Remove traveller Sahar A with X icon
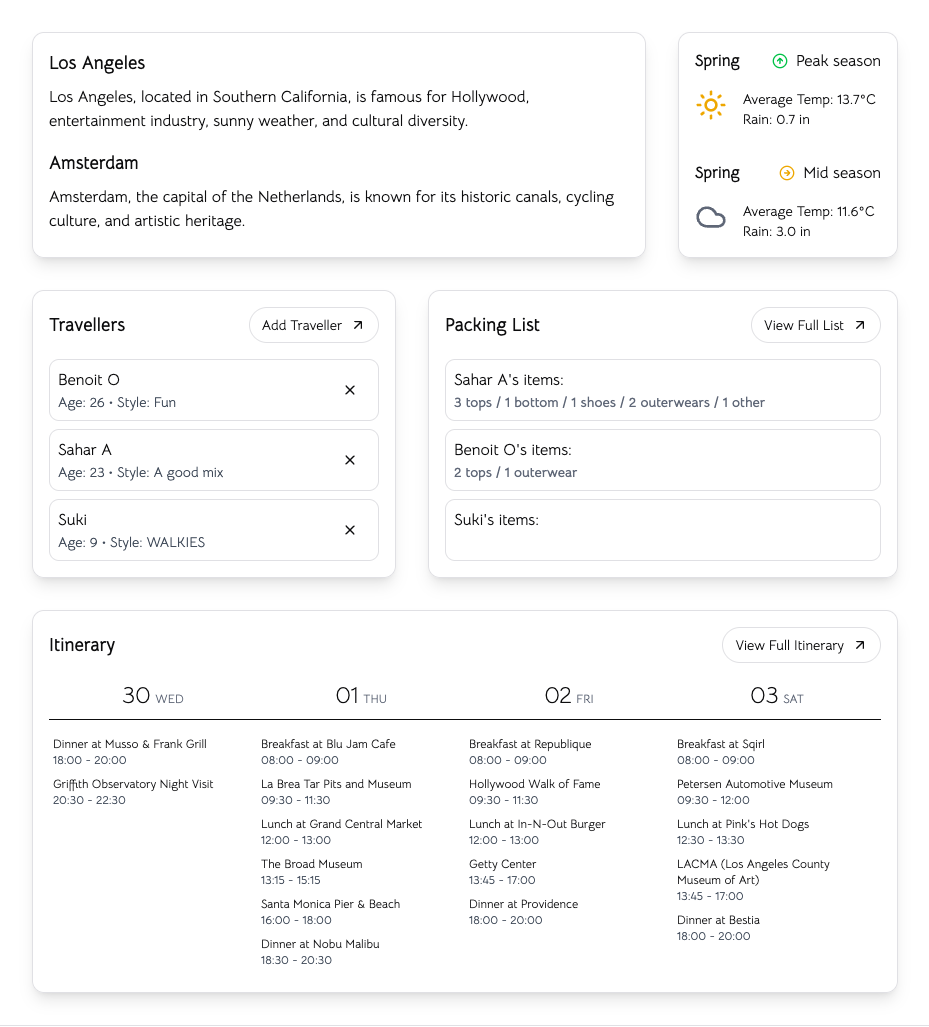The image size is (929, 1027). click(350, 460)
